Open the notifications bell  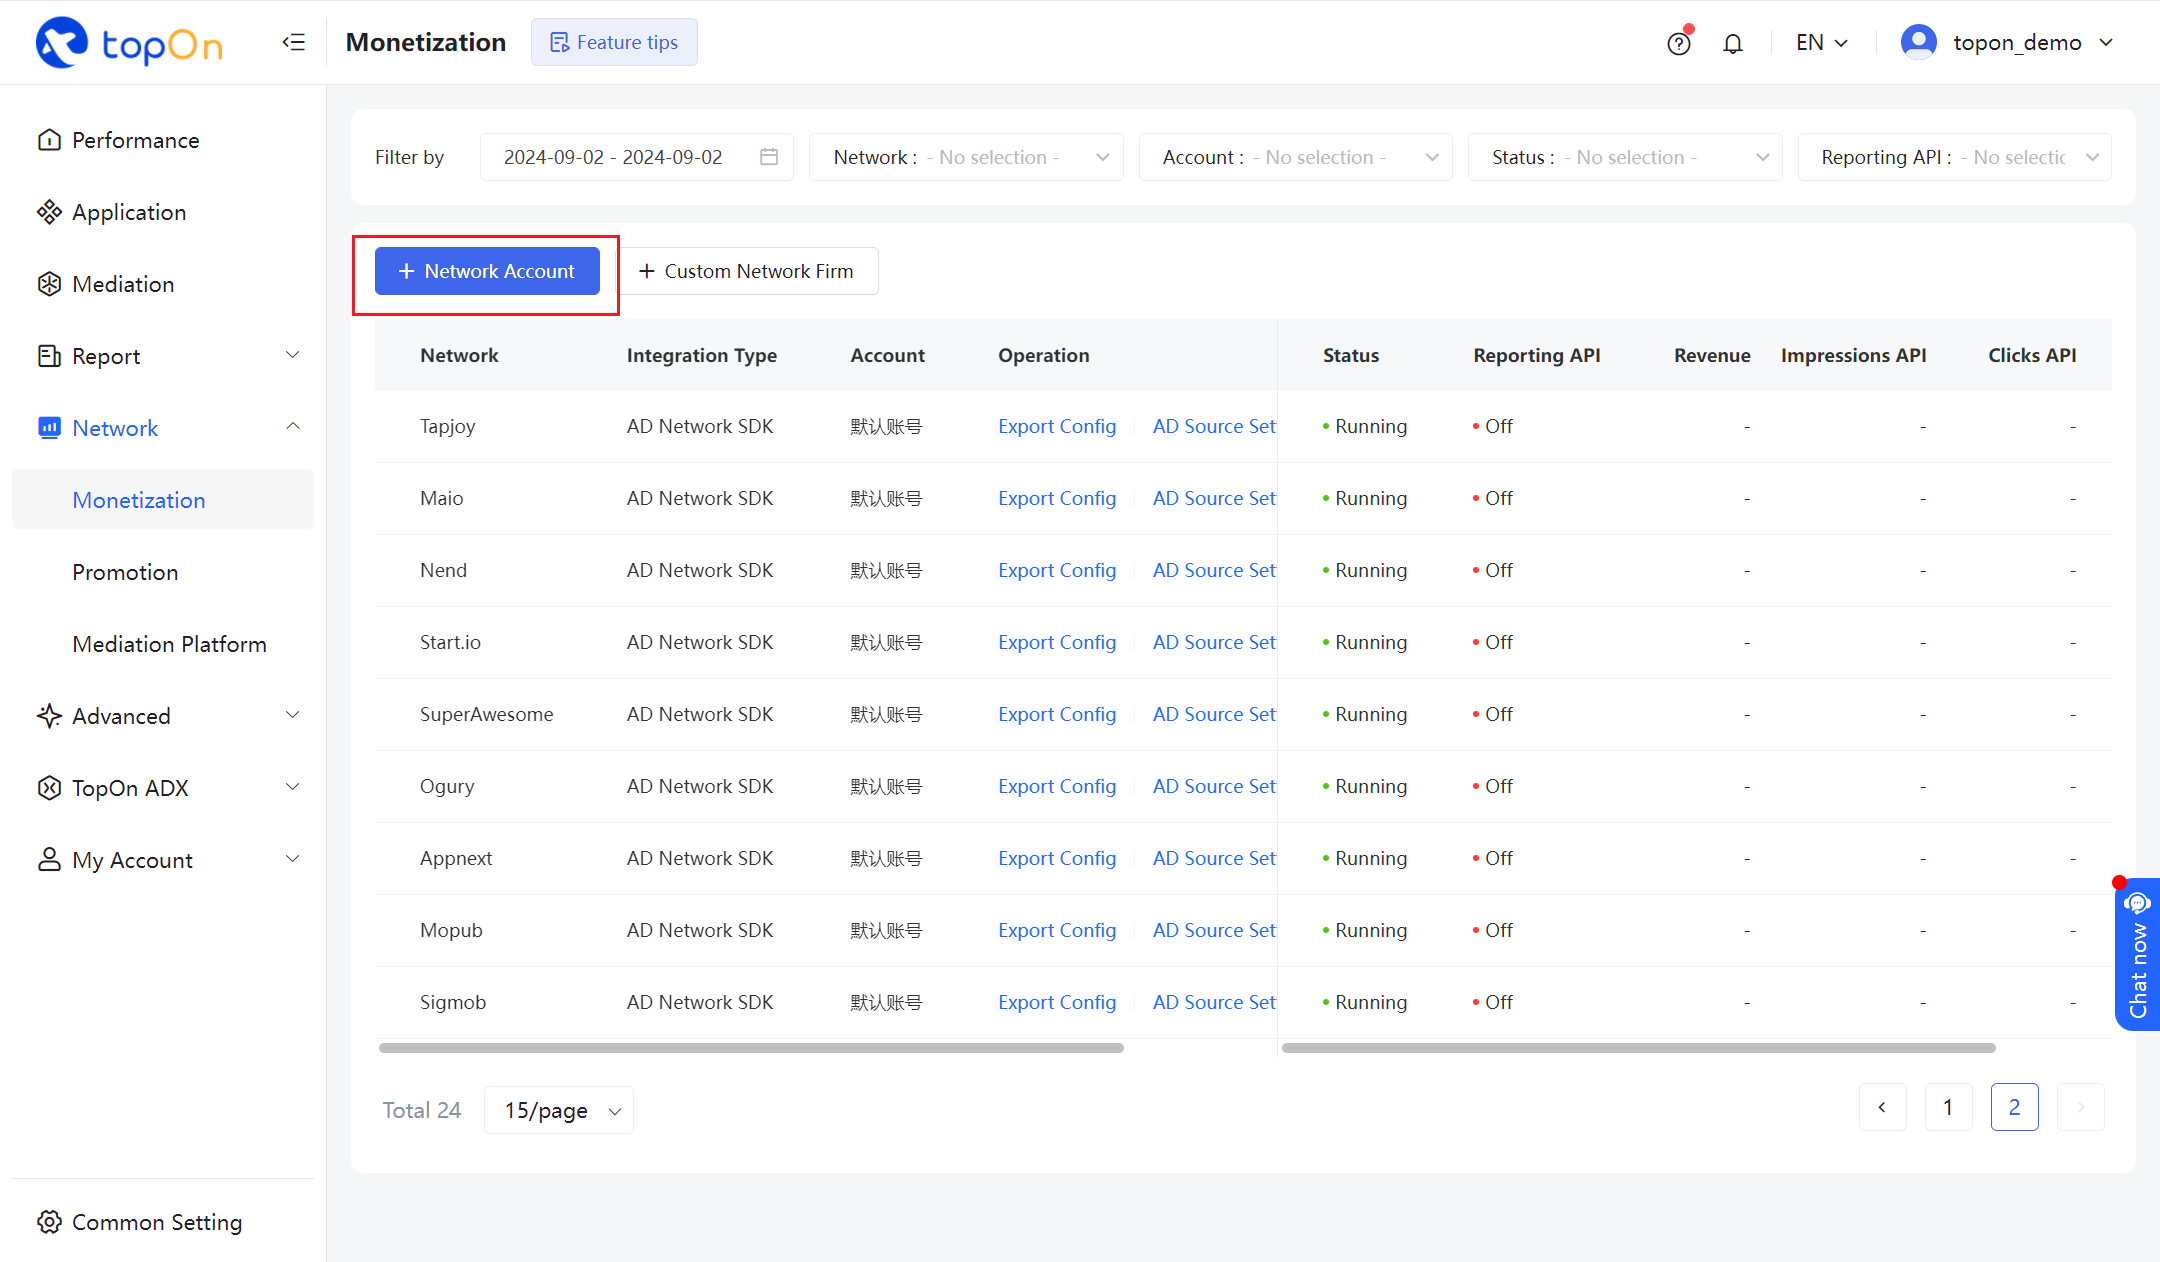pos(1733,43)
